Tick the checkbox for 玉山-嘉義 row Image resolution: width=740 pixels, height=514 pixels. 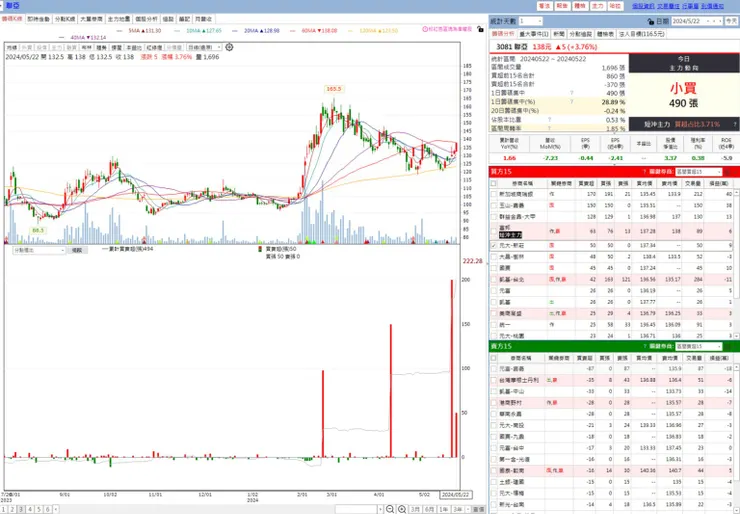coord(494,205)
